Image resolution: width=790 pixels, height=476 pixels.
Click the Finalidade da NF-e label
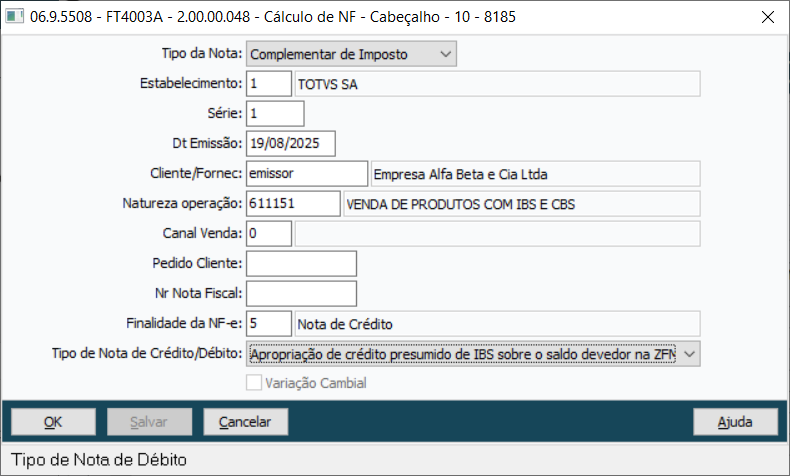184,323
